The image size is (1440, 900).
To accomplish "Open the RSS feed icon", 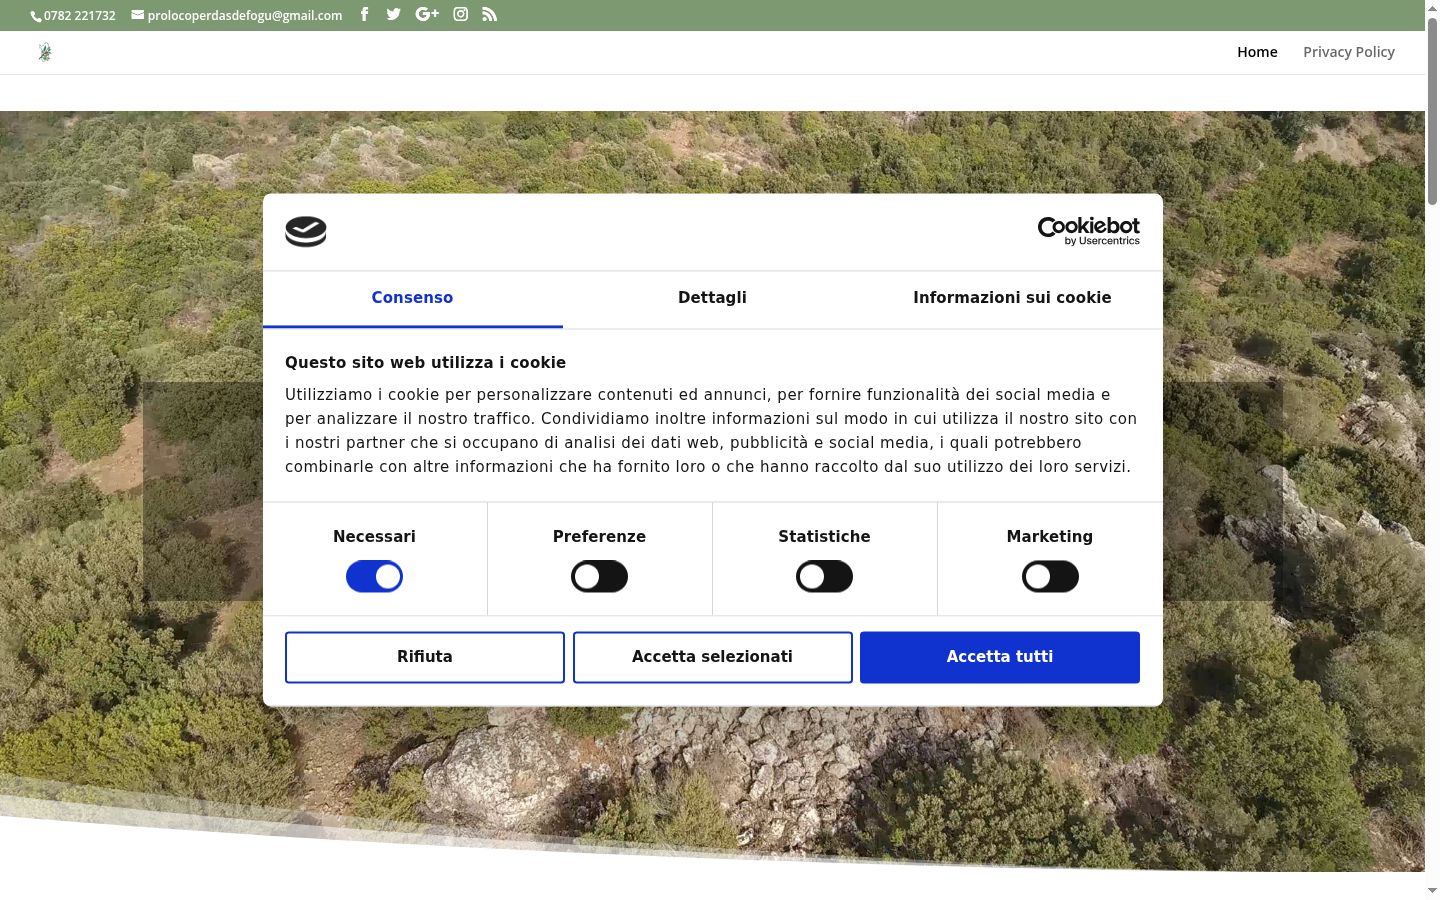I will coord(489,14).
